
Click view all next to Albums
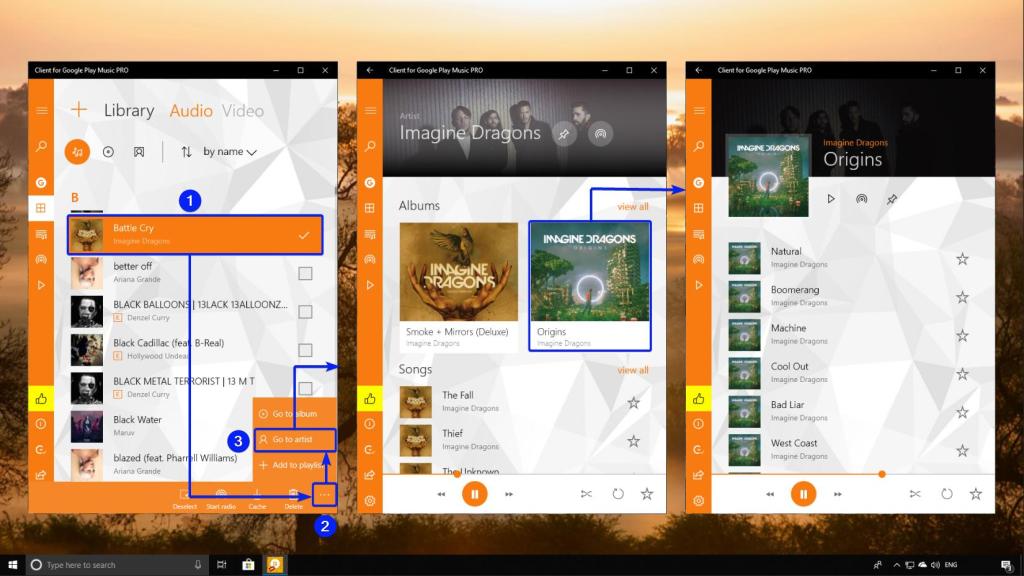coord(632,207)
